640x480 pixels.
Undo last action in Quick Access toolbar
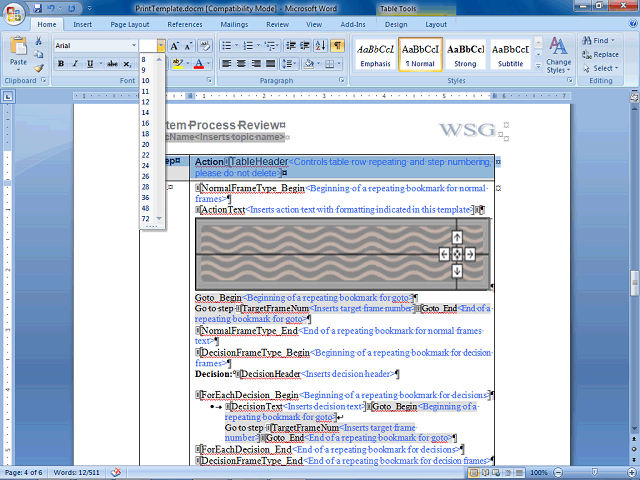point(51,8)
